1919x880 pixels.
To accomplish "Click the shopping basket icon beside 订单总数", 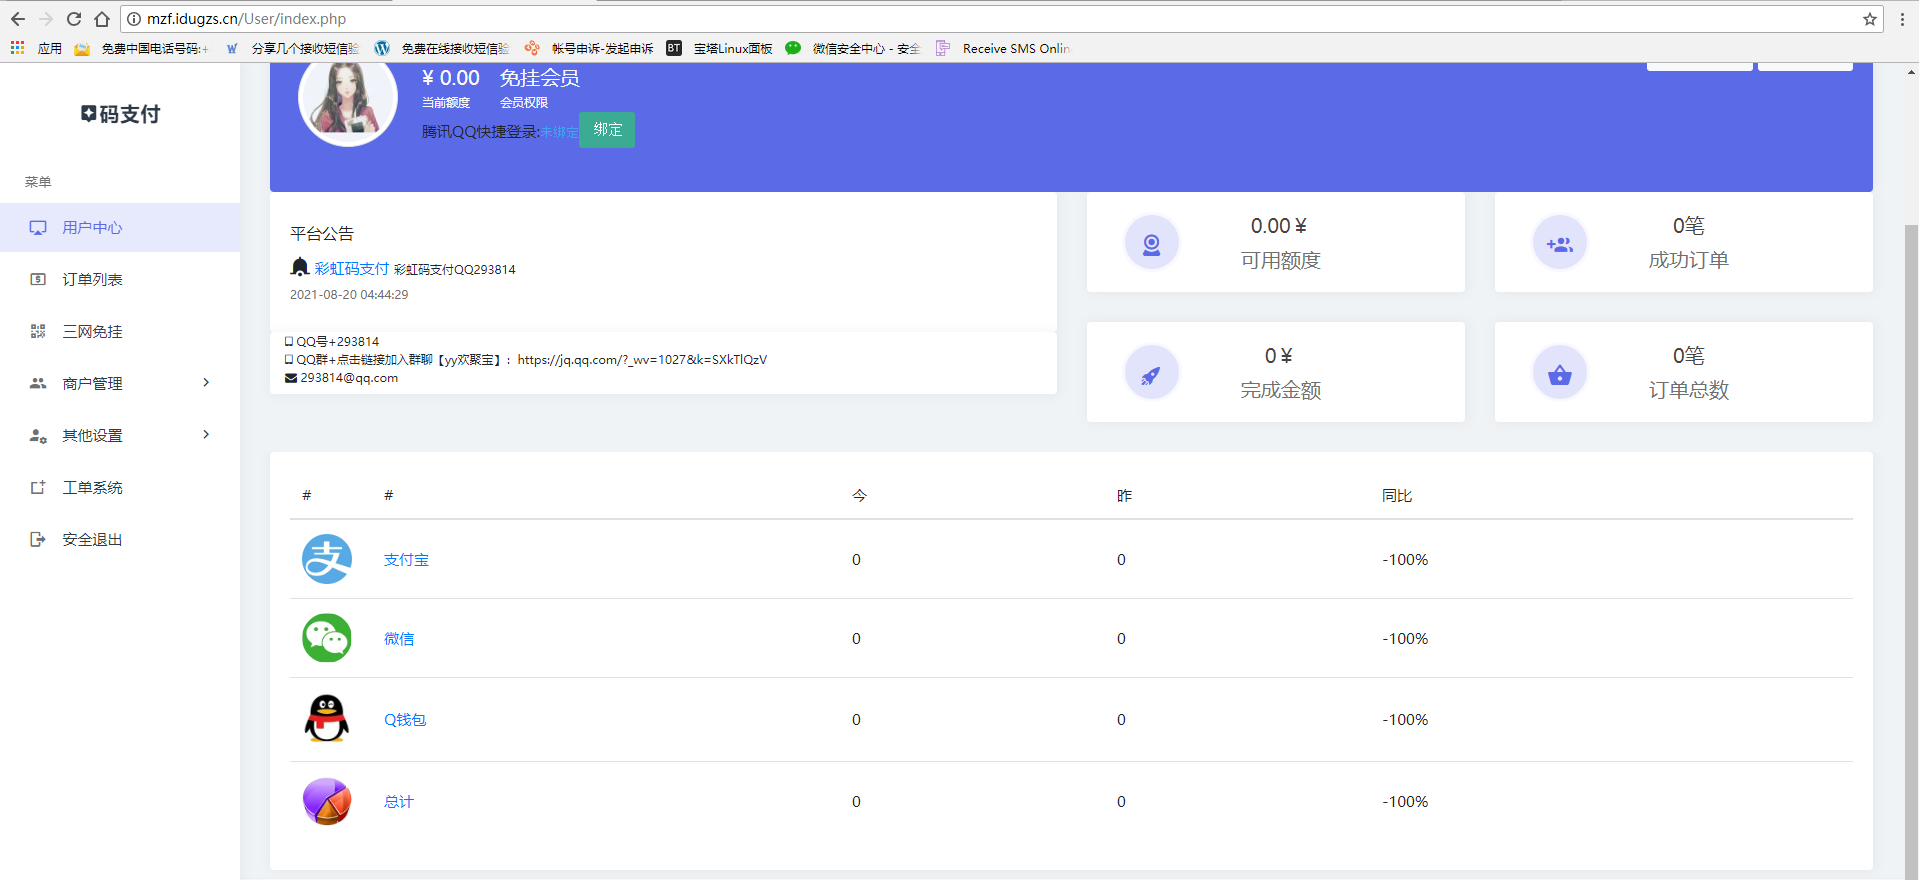I will pos(1559,373).
